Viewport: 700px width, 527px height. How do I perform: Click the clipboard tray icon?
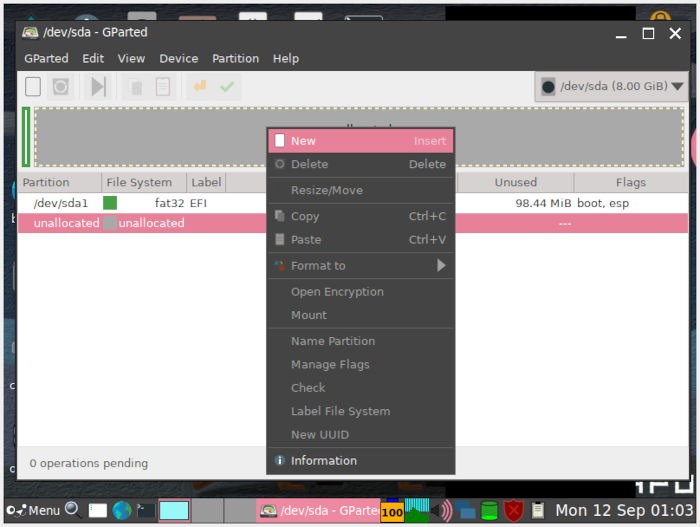tap(538, 510)
